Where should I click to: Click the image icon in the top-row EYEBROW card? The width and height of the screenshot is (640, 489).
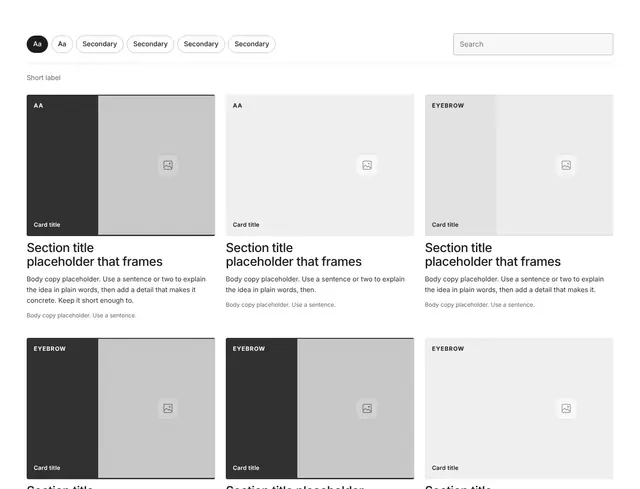pyautogui.click(x=566, y=165)
